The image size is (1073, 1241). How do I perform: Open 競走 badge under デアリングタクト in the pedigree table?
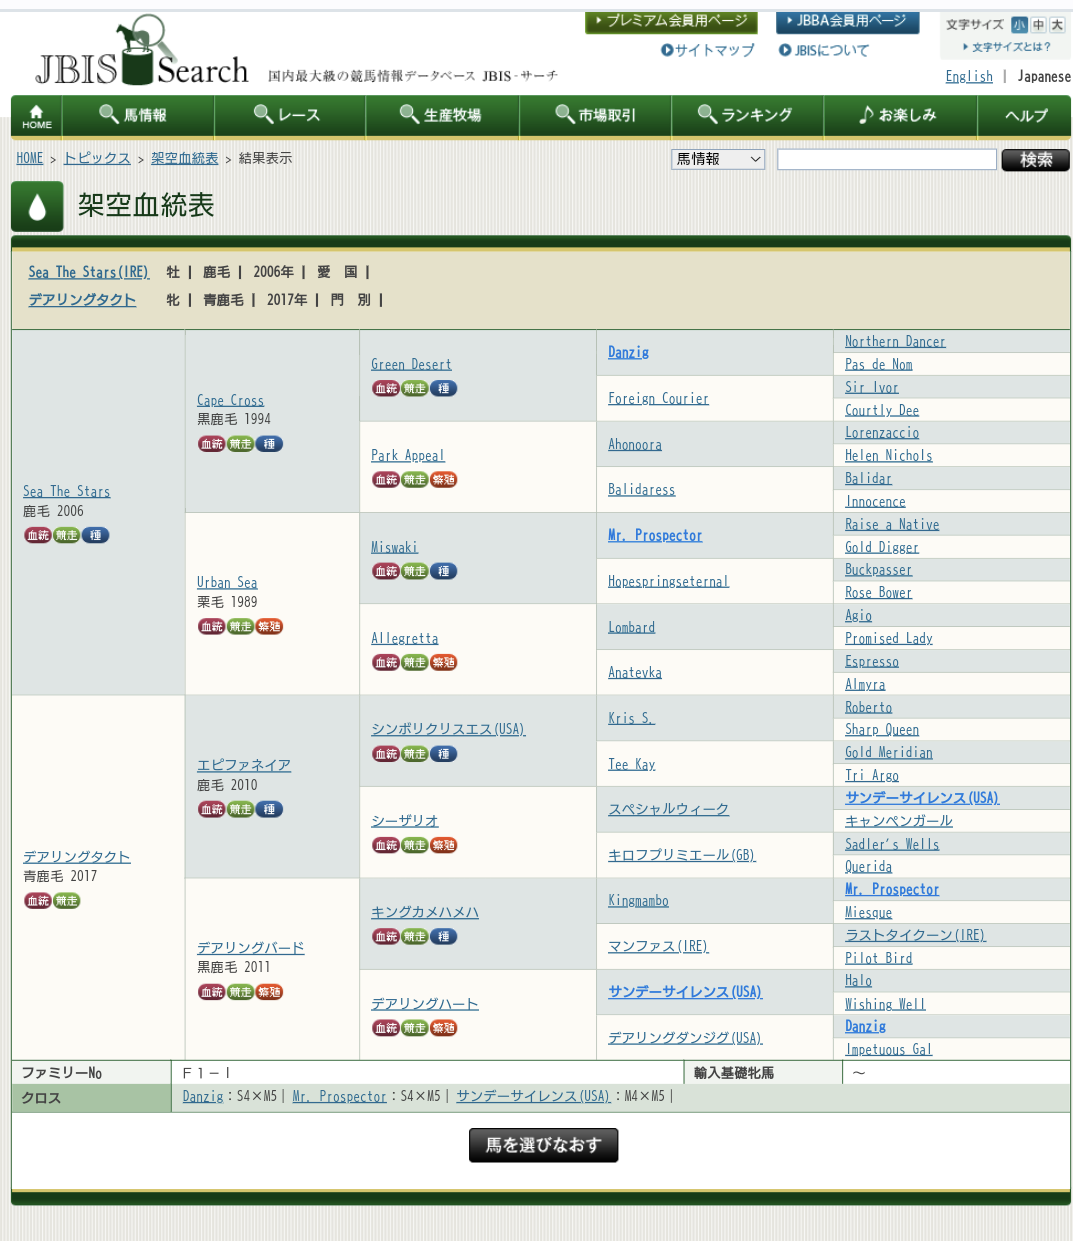pyautogui.click(x=66, y=901)
